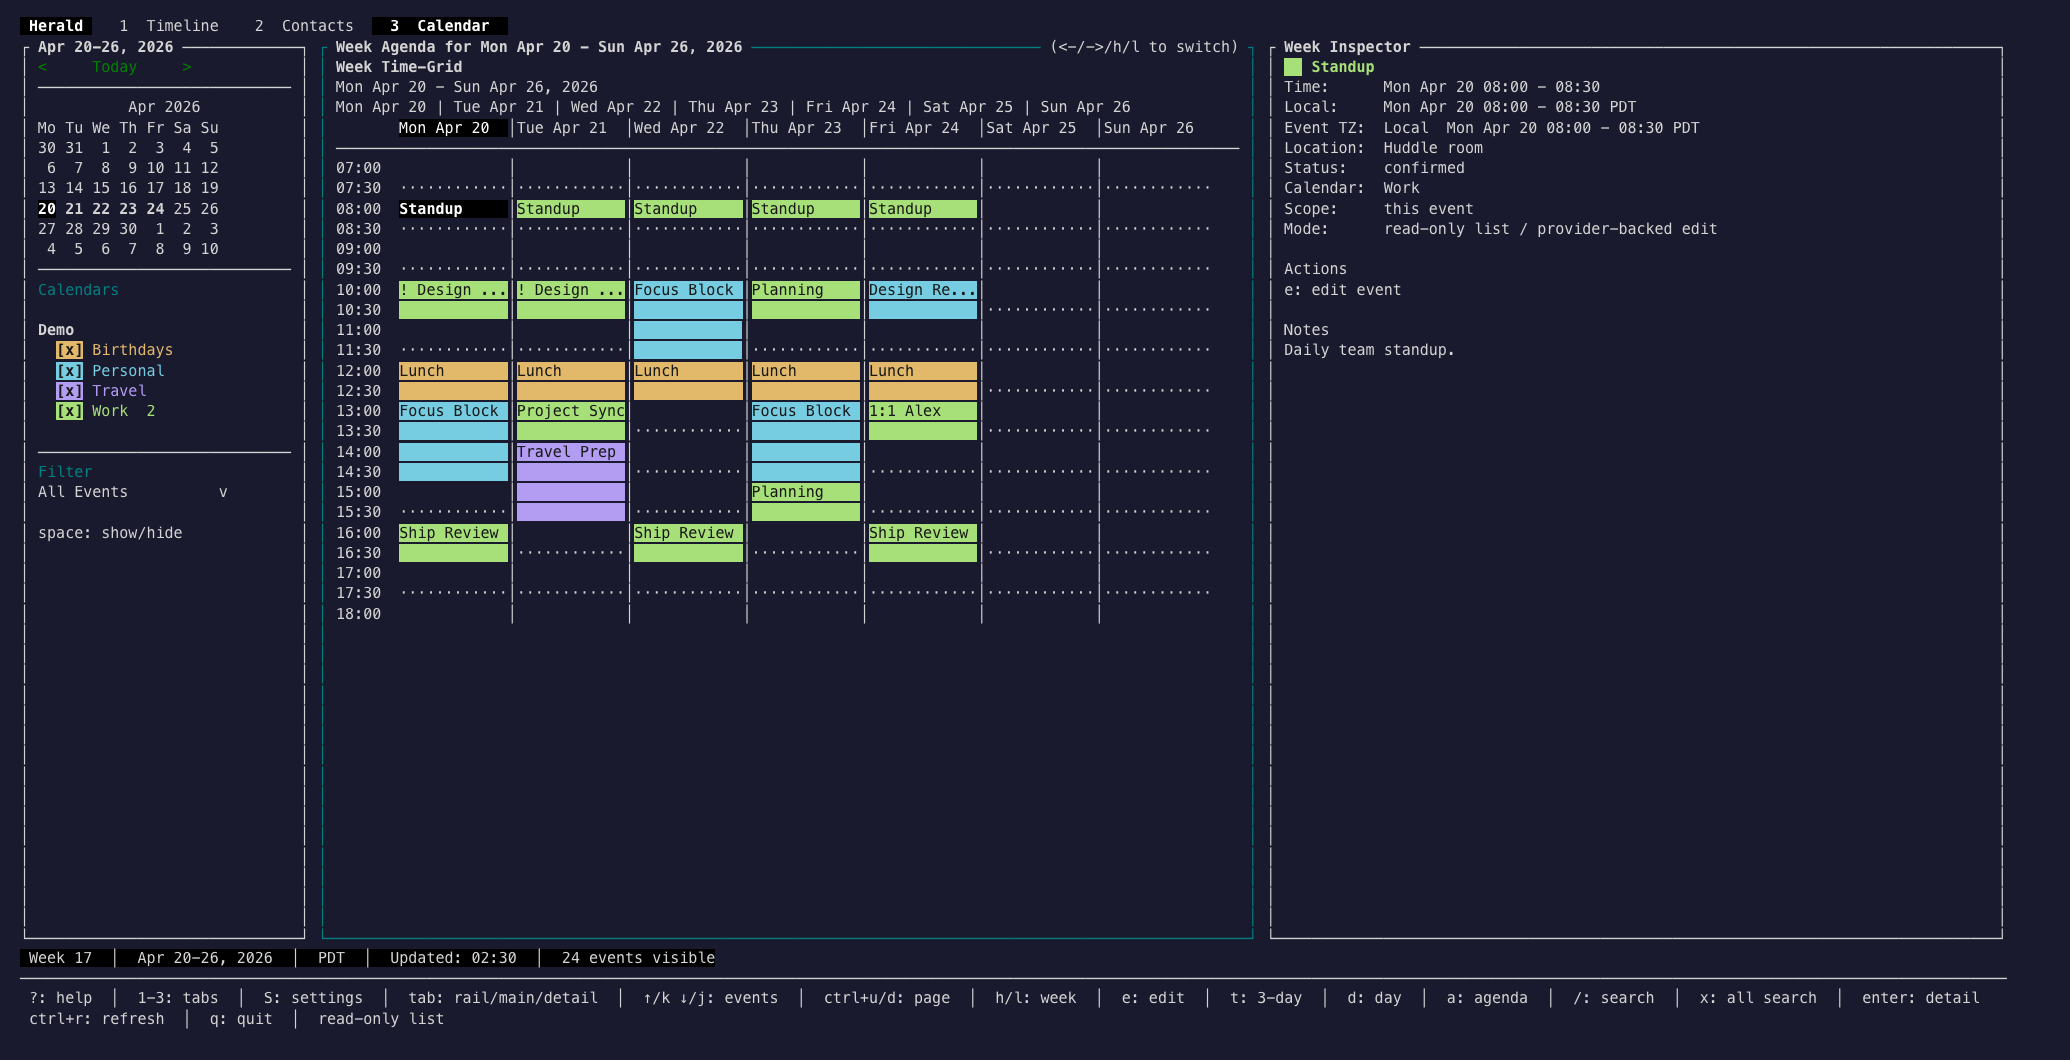Select Wednesday's Focus Block at 10:00
The image size is (2070, 1060).
[x=688, y=320]
